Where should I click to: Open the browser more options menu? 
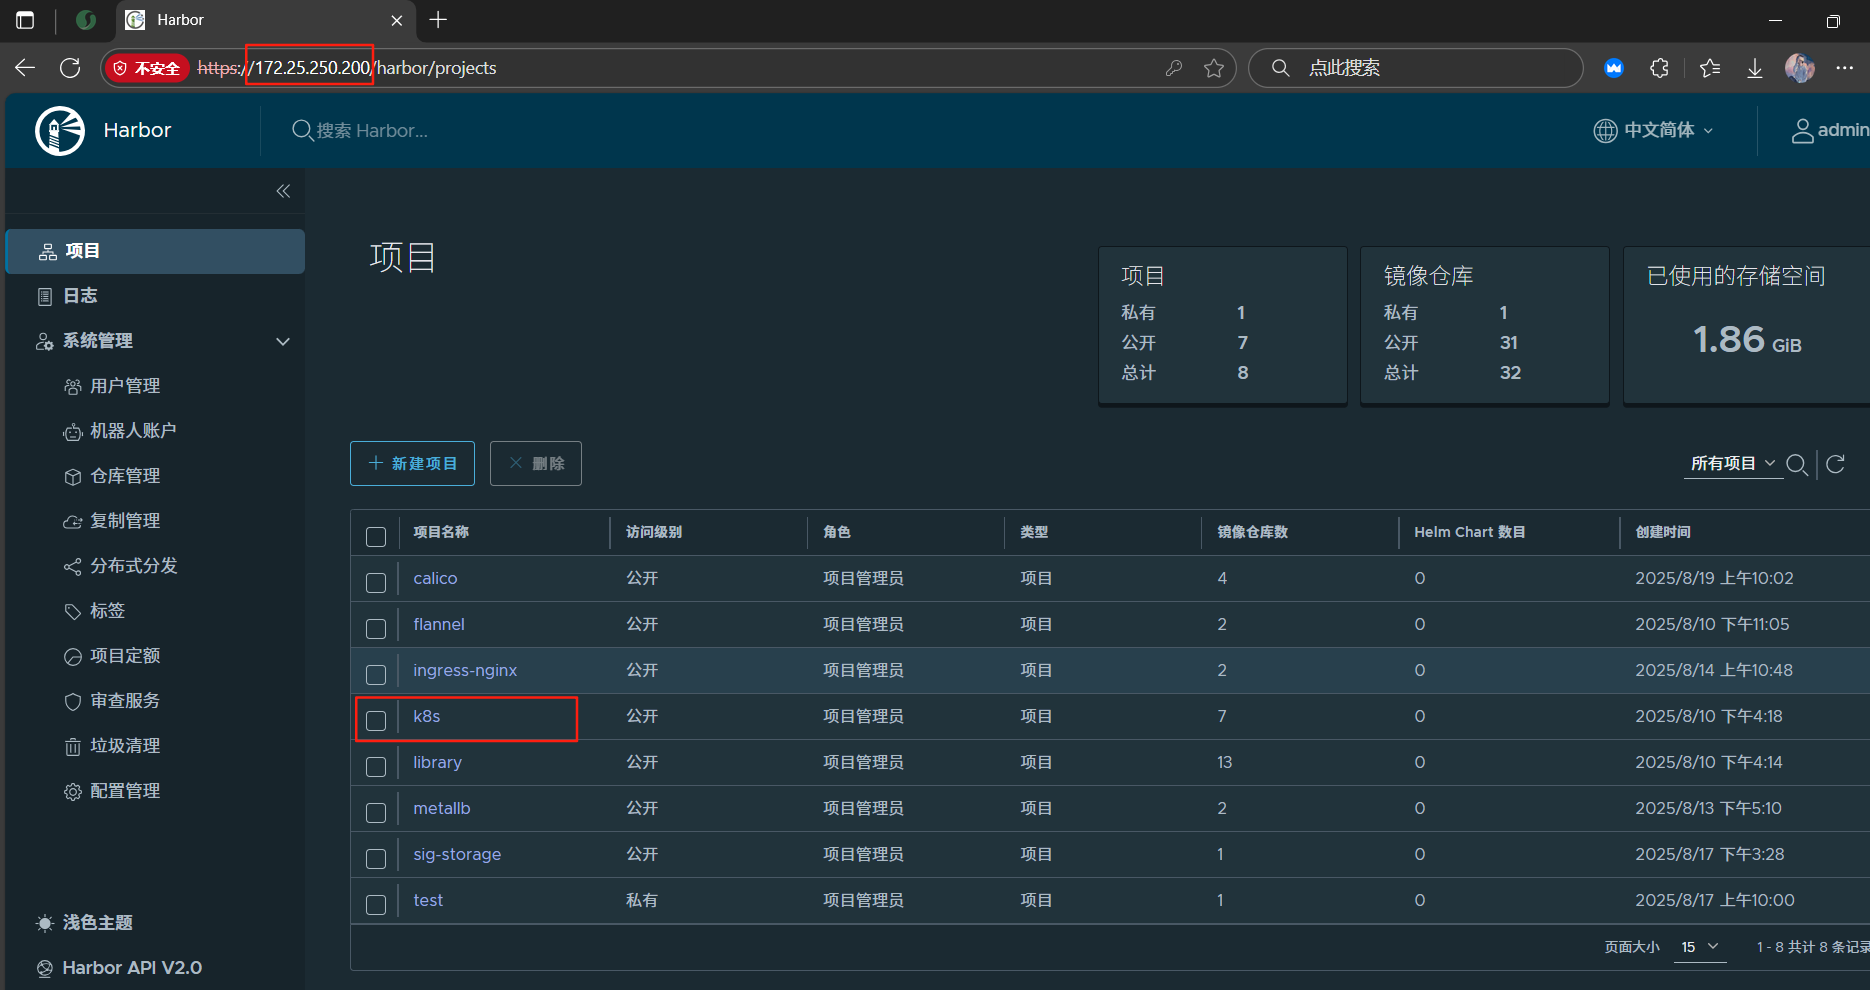pyautogui.click(x=1845, y=68)
